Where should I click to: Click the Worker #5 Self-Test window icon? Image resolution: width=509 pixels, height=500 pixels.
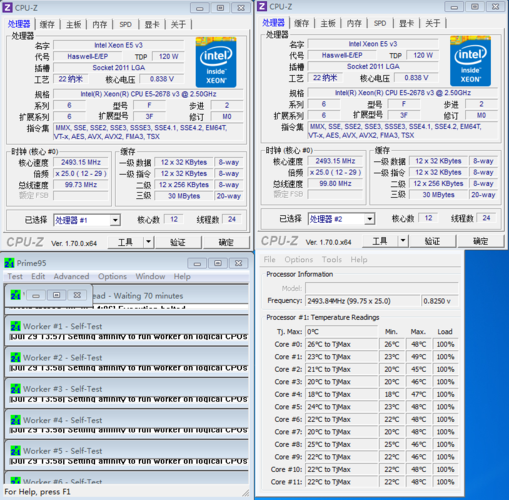15,451
